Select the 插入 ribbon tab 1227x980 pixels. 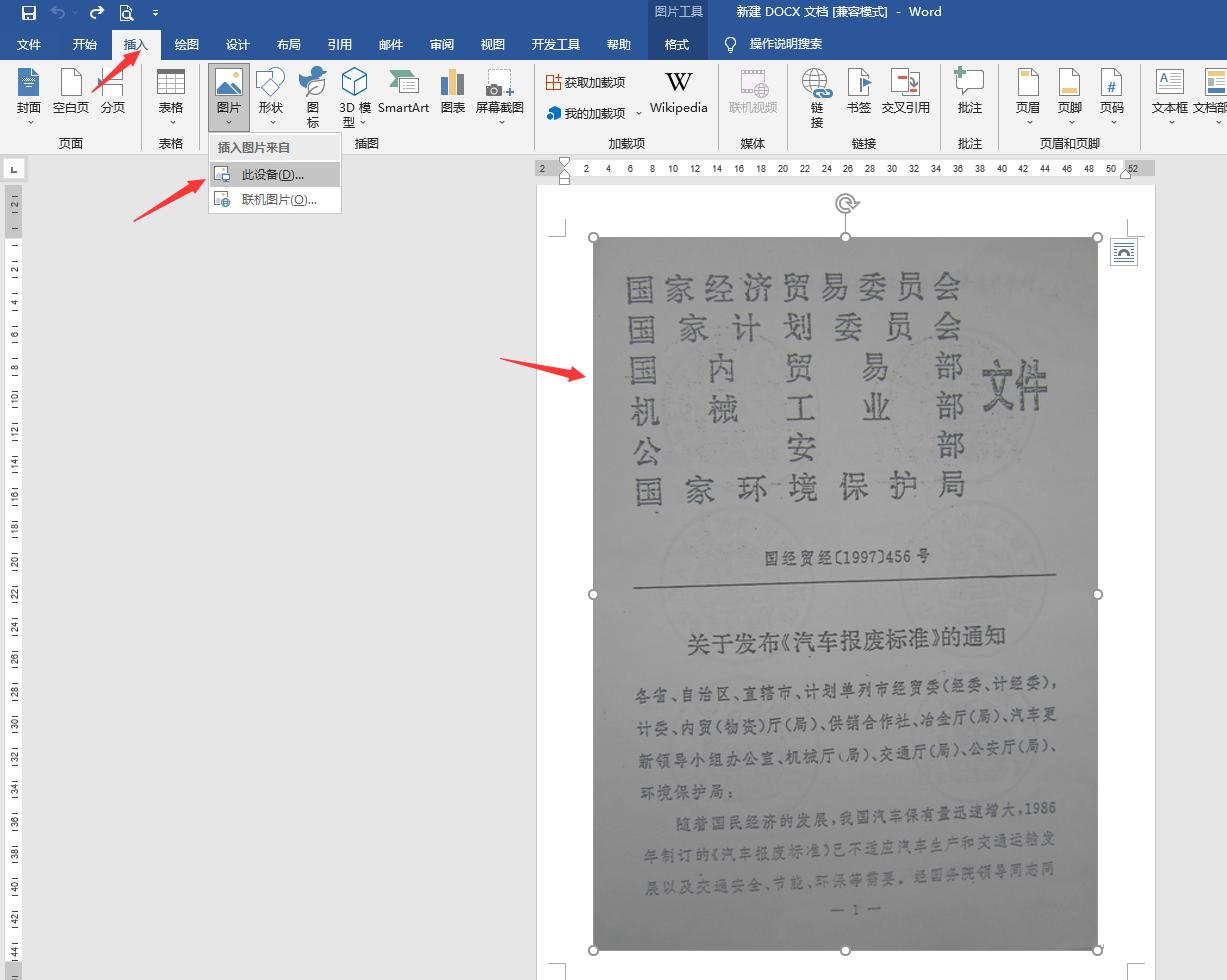point(136,44)
